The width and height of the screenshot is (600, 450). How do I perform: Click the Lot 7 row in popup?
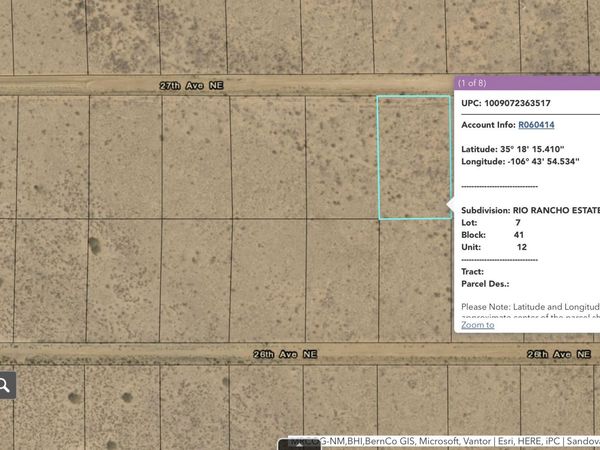[x=491, y=223]
